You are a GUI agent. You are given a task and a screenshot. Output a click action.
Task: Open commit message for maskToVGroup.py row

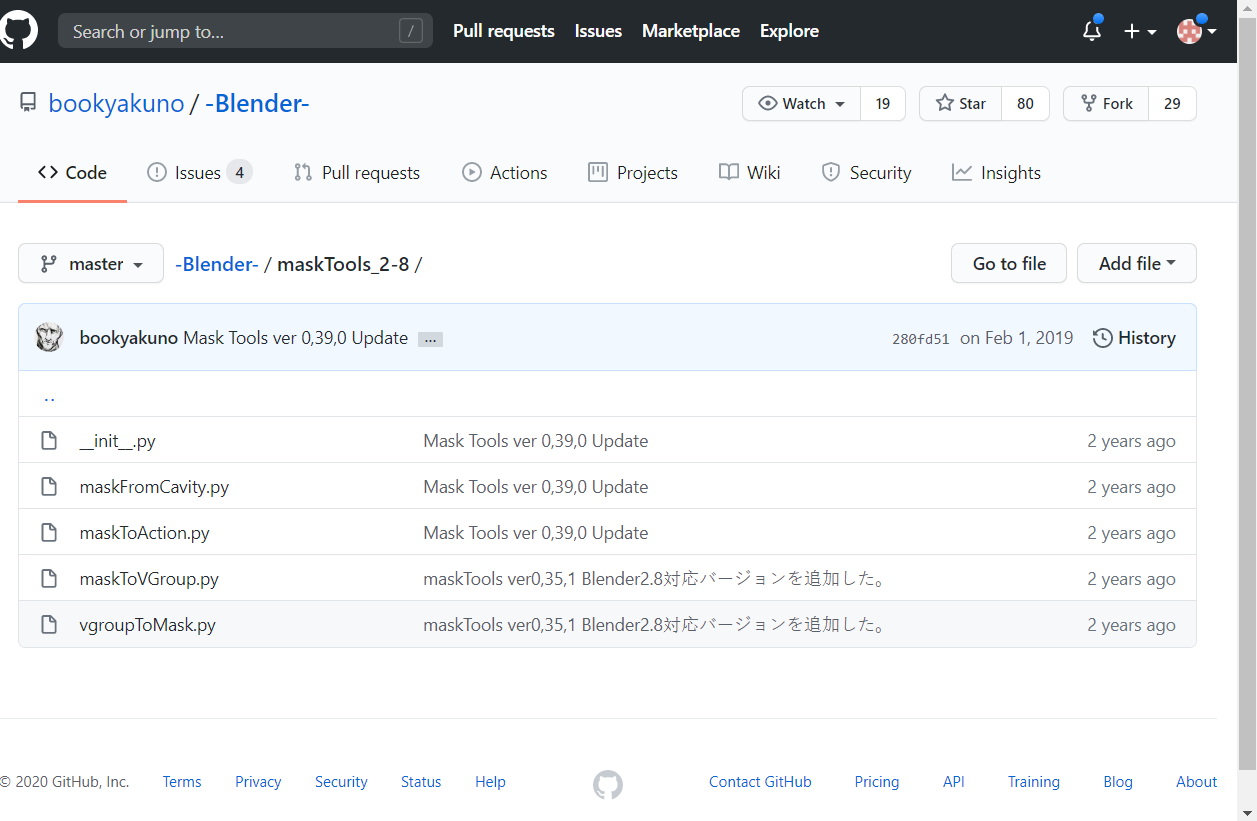click(655, 579)
